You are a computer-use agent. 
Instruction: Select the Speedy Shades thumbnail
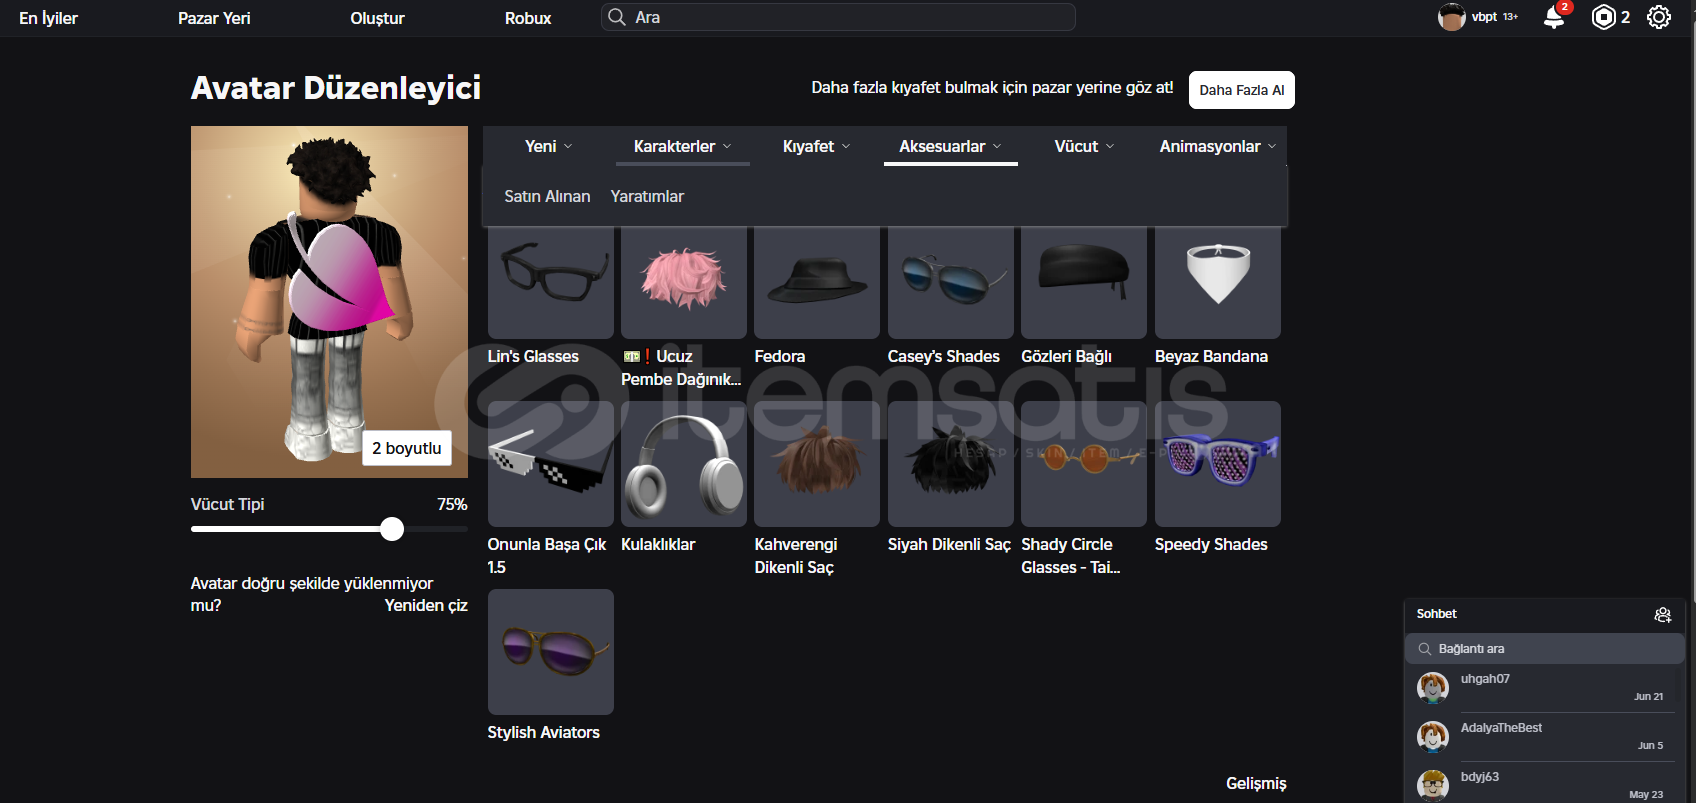pos(1218,464)
